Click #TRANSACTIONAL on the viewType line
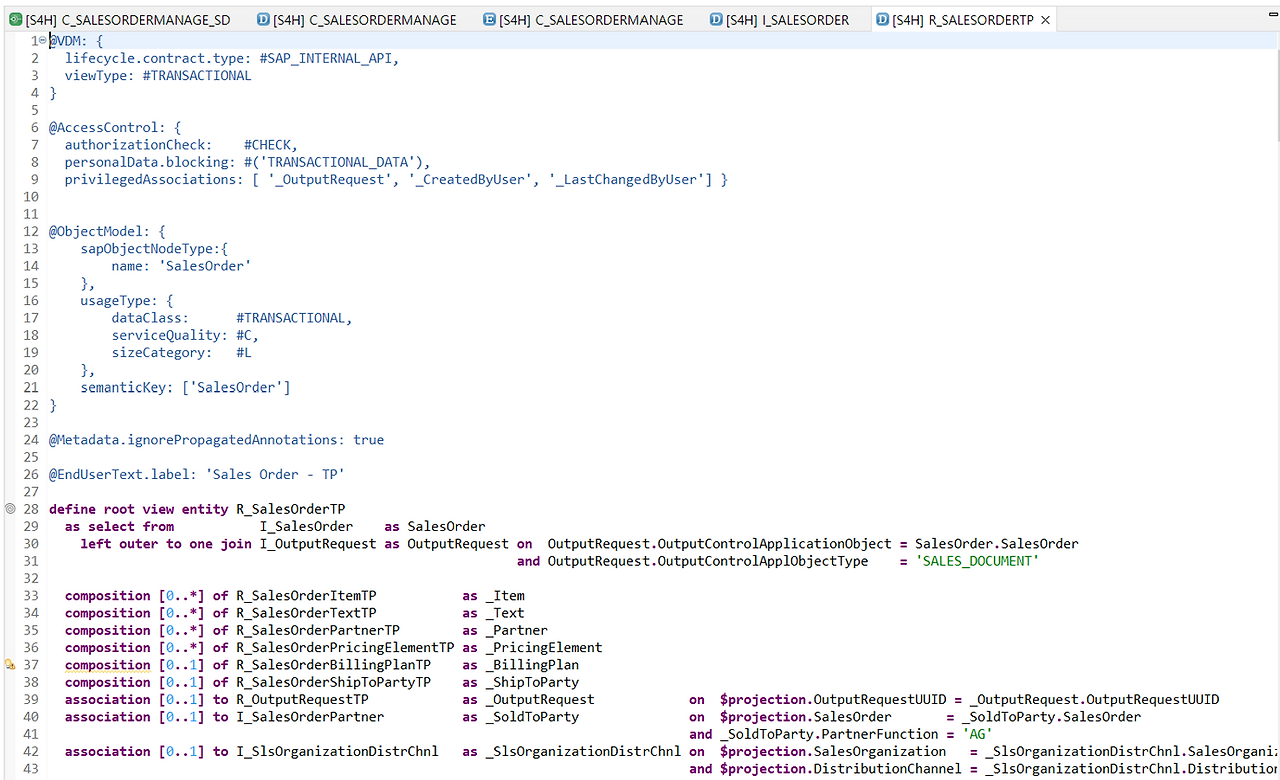This screenshot has height=780, width=1280. coord(197,75)
